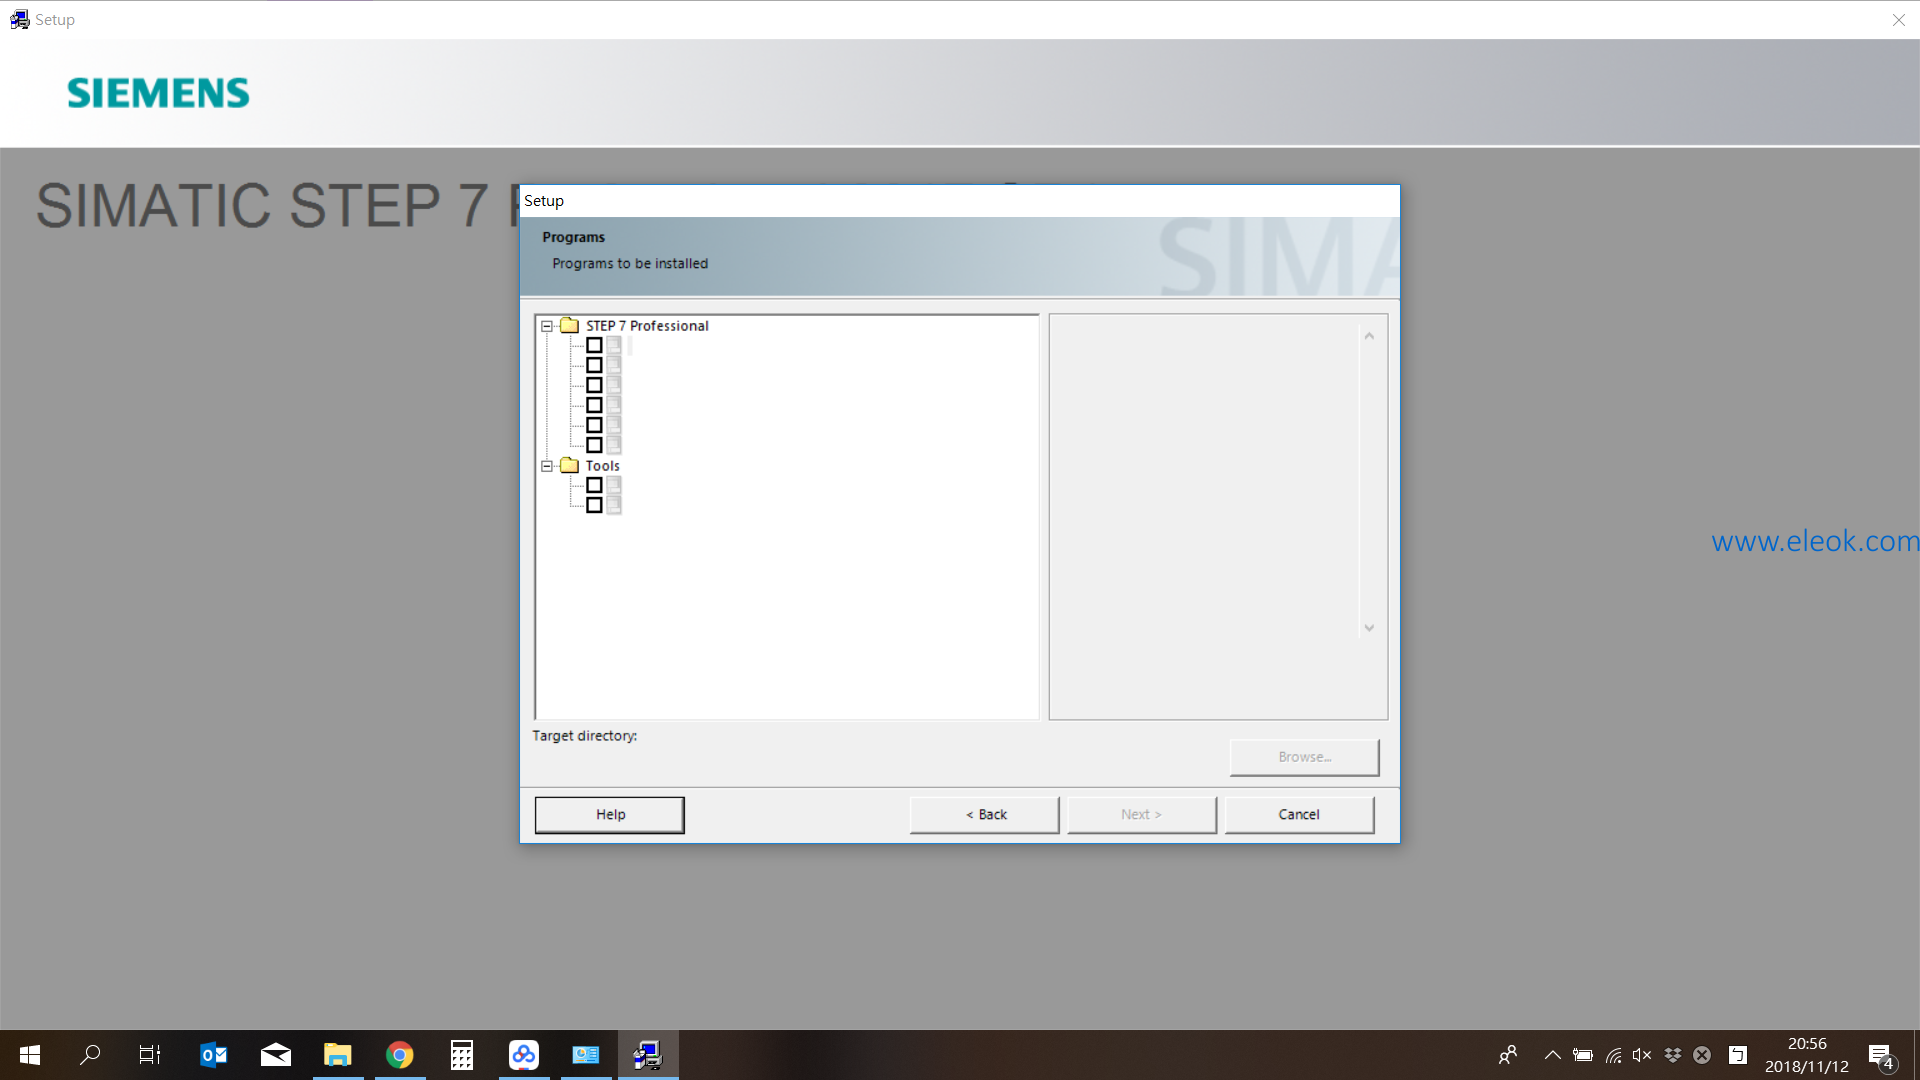
Task: Collapse the Tools tree node
Action: click(x=547, y=466)
